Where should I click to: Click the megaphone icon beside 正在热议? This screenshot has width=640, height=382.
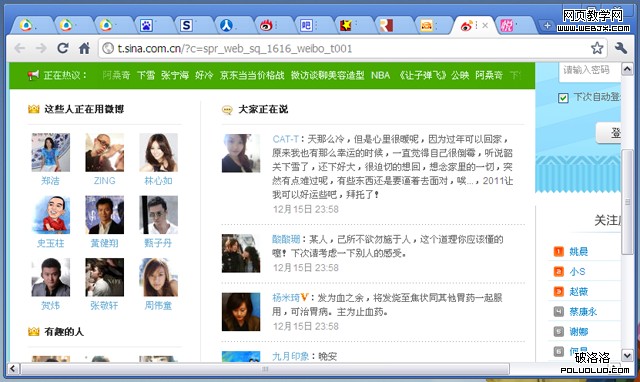coord(33,75)
